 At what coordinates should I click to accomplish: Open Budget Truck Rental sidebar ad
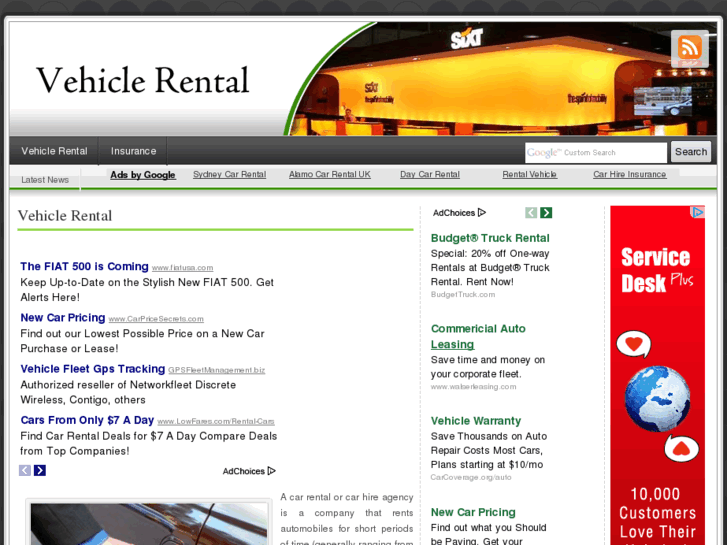490,238
